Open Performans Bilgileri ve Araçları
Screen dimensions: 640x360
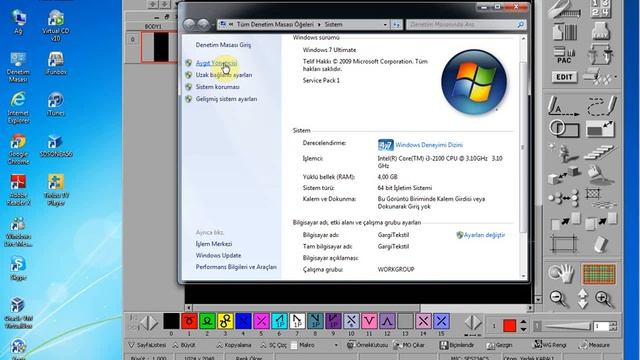tap(236, 267)
